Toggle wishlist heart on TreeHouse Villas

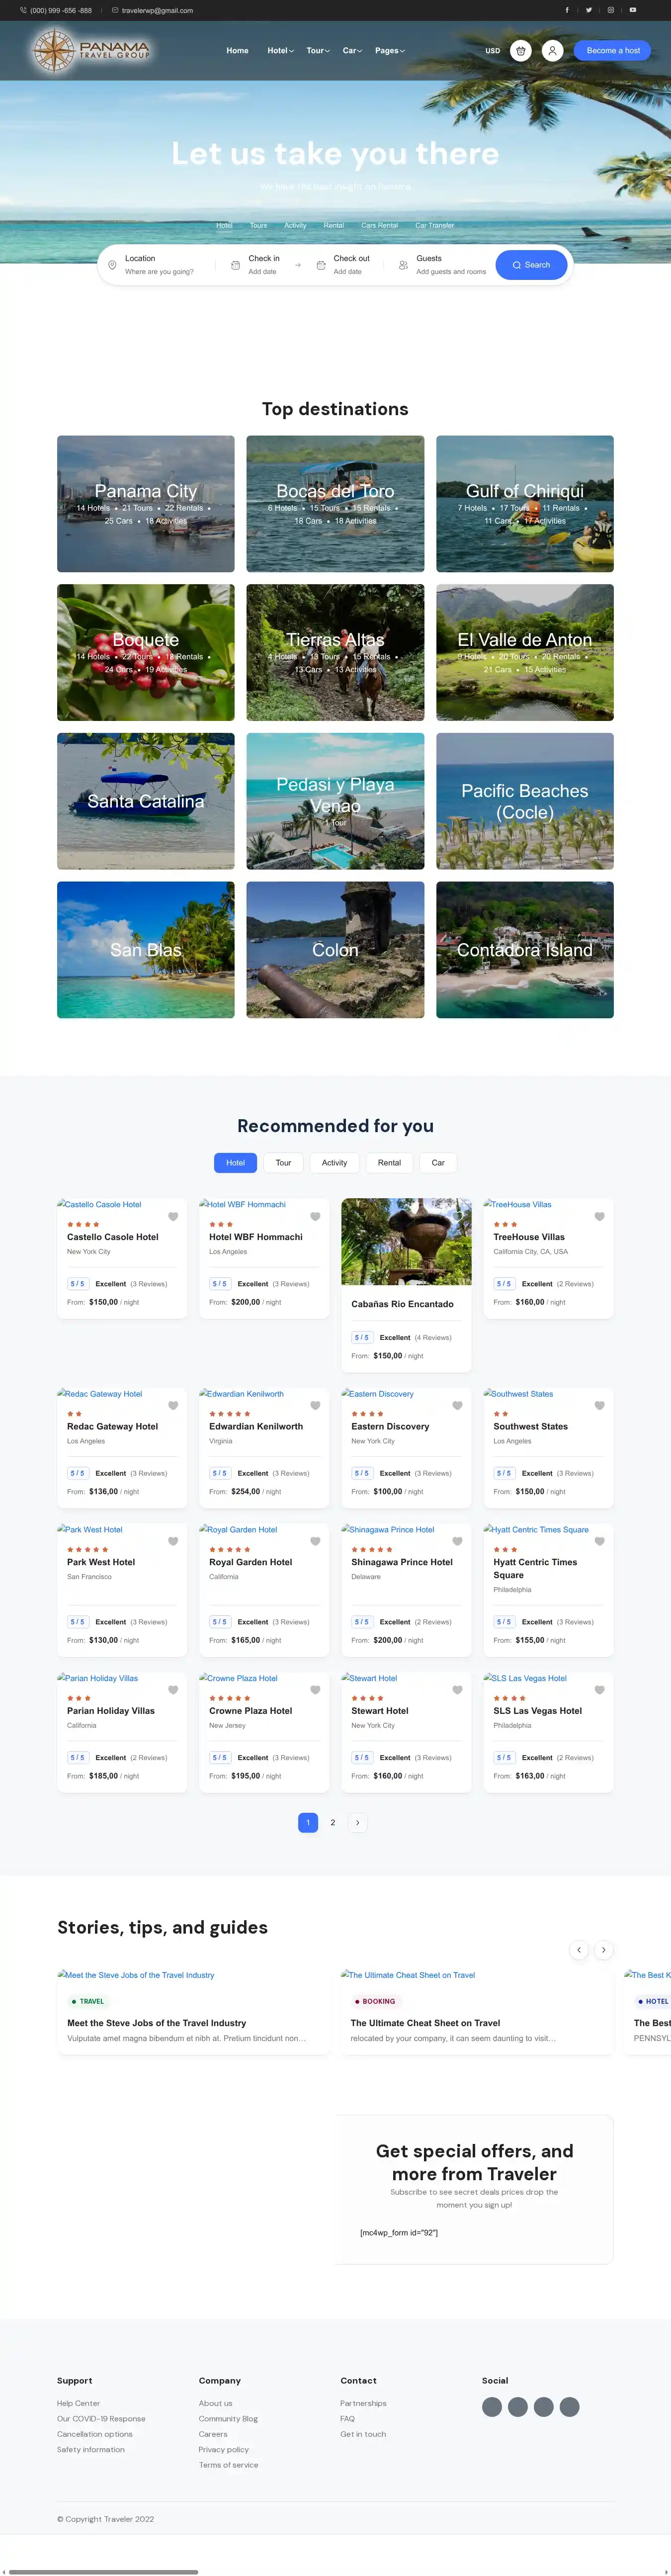click(x=600, y=1217)
